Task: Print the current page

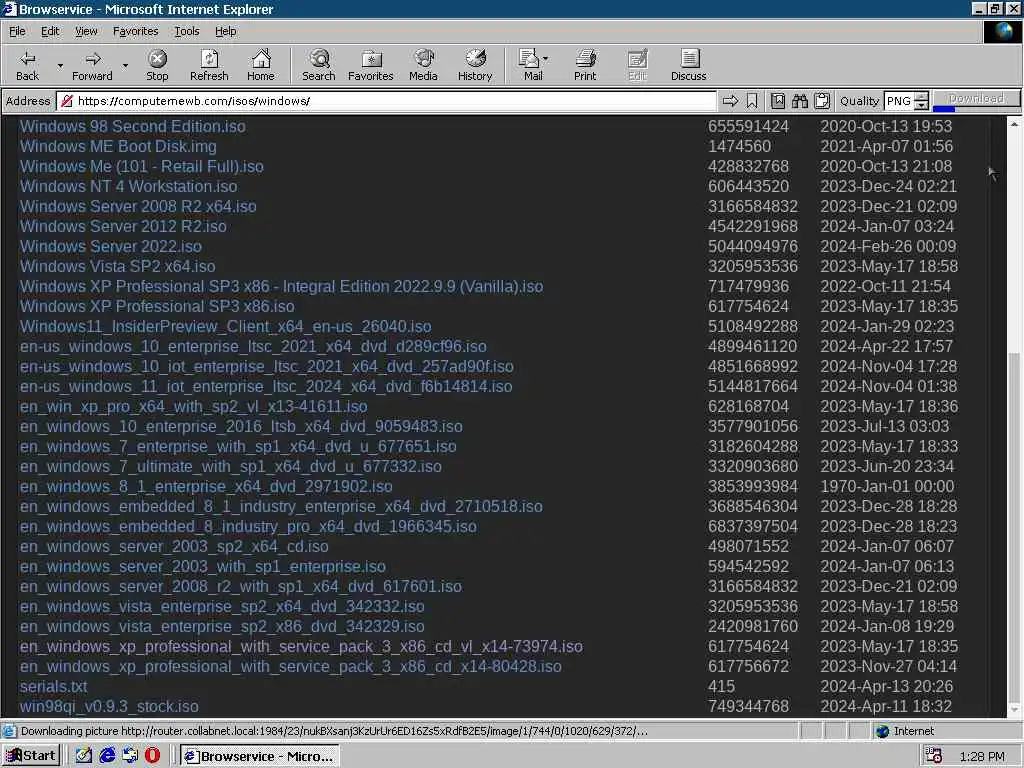Action: [585, 65]
